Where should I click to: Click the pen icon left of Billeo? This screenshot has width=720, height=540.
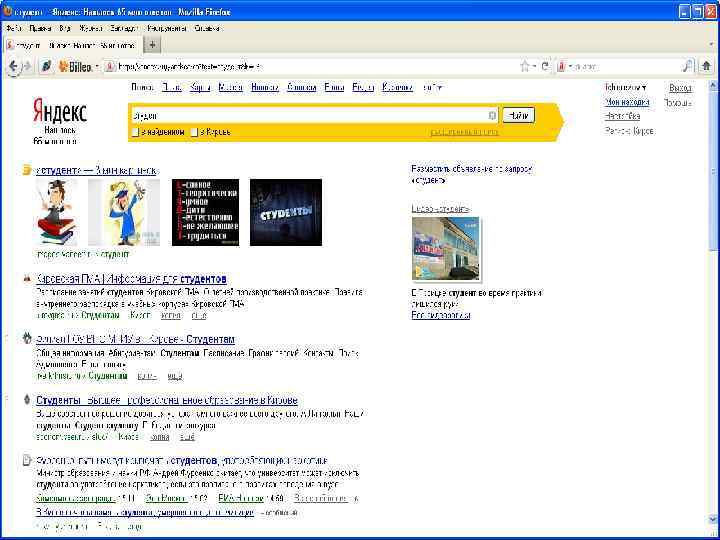point(46,67)
